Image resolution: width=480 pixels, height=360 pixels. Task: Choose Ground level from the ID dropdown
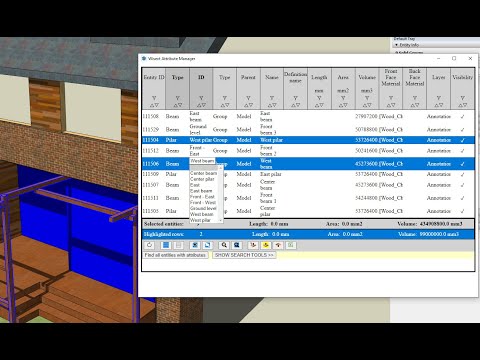[204, 208]
